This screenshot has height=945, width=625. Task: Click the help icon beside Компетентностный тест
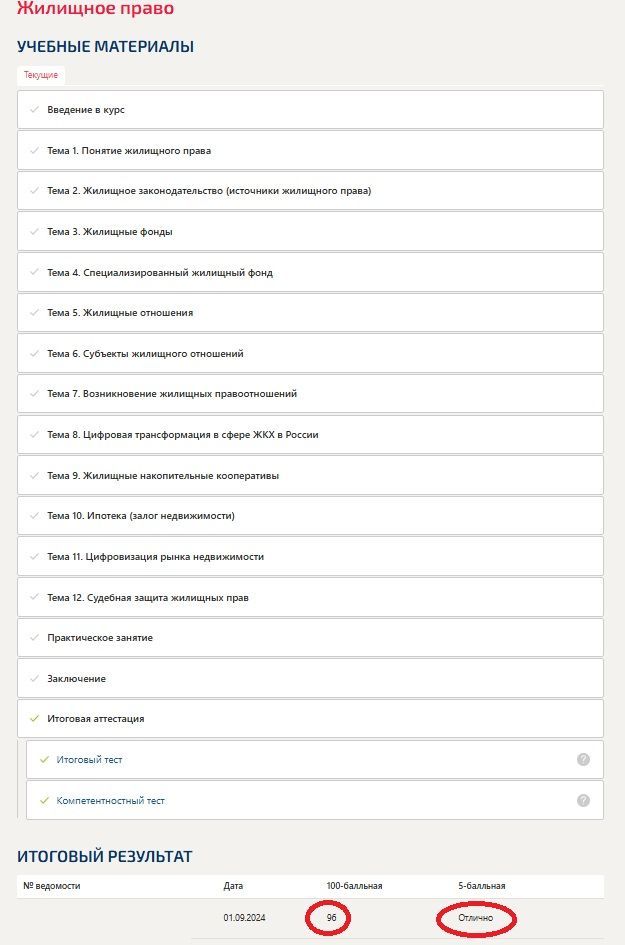pos(583,800)
